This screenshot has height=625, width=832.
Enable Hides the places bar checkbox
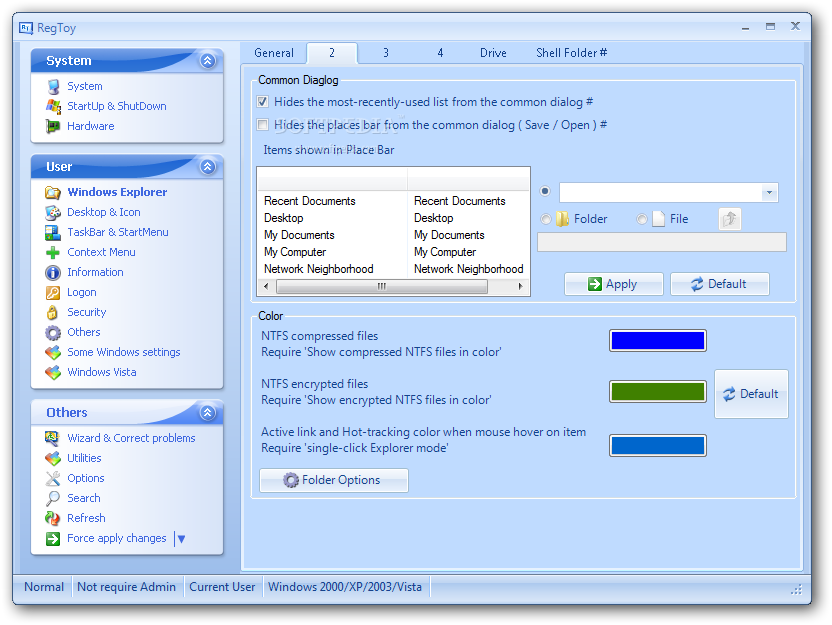(263, 125)
